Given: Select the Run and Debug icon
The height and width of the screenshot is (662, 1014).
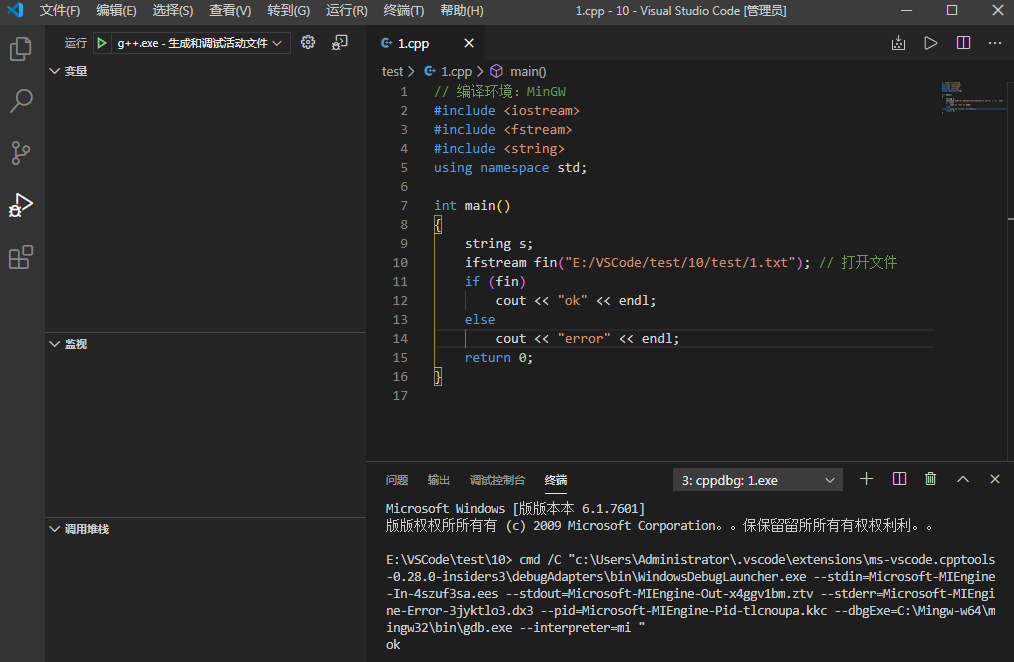Looking at the screenshot, I should click(x=22, y=205).
